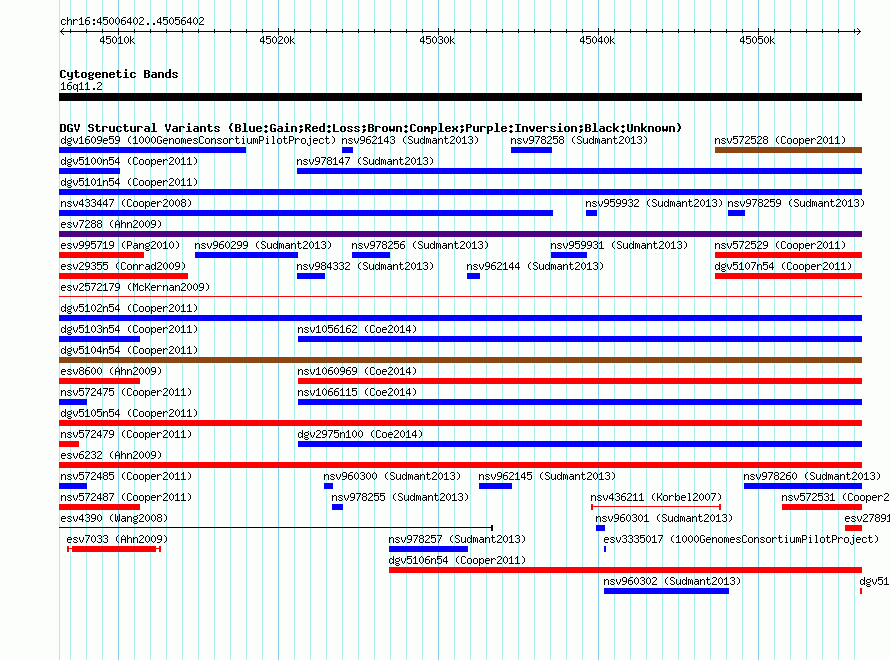Click the red esv7033 (Ahn2009) bar
This screenshot has width=890, height=660.
[114, 549]
